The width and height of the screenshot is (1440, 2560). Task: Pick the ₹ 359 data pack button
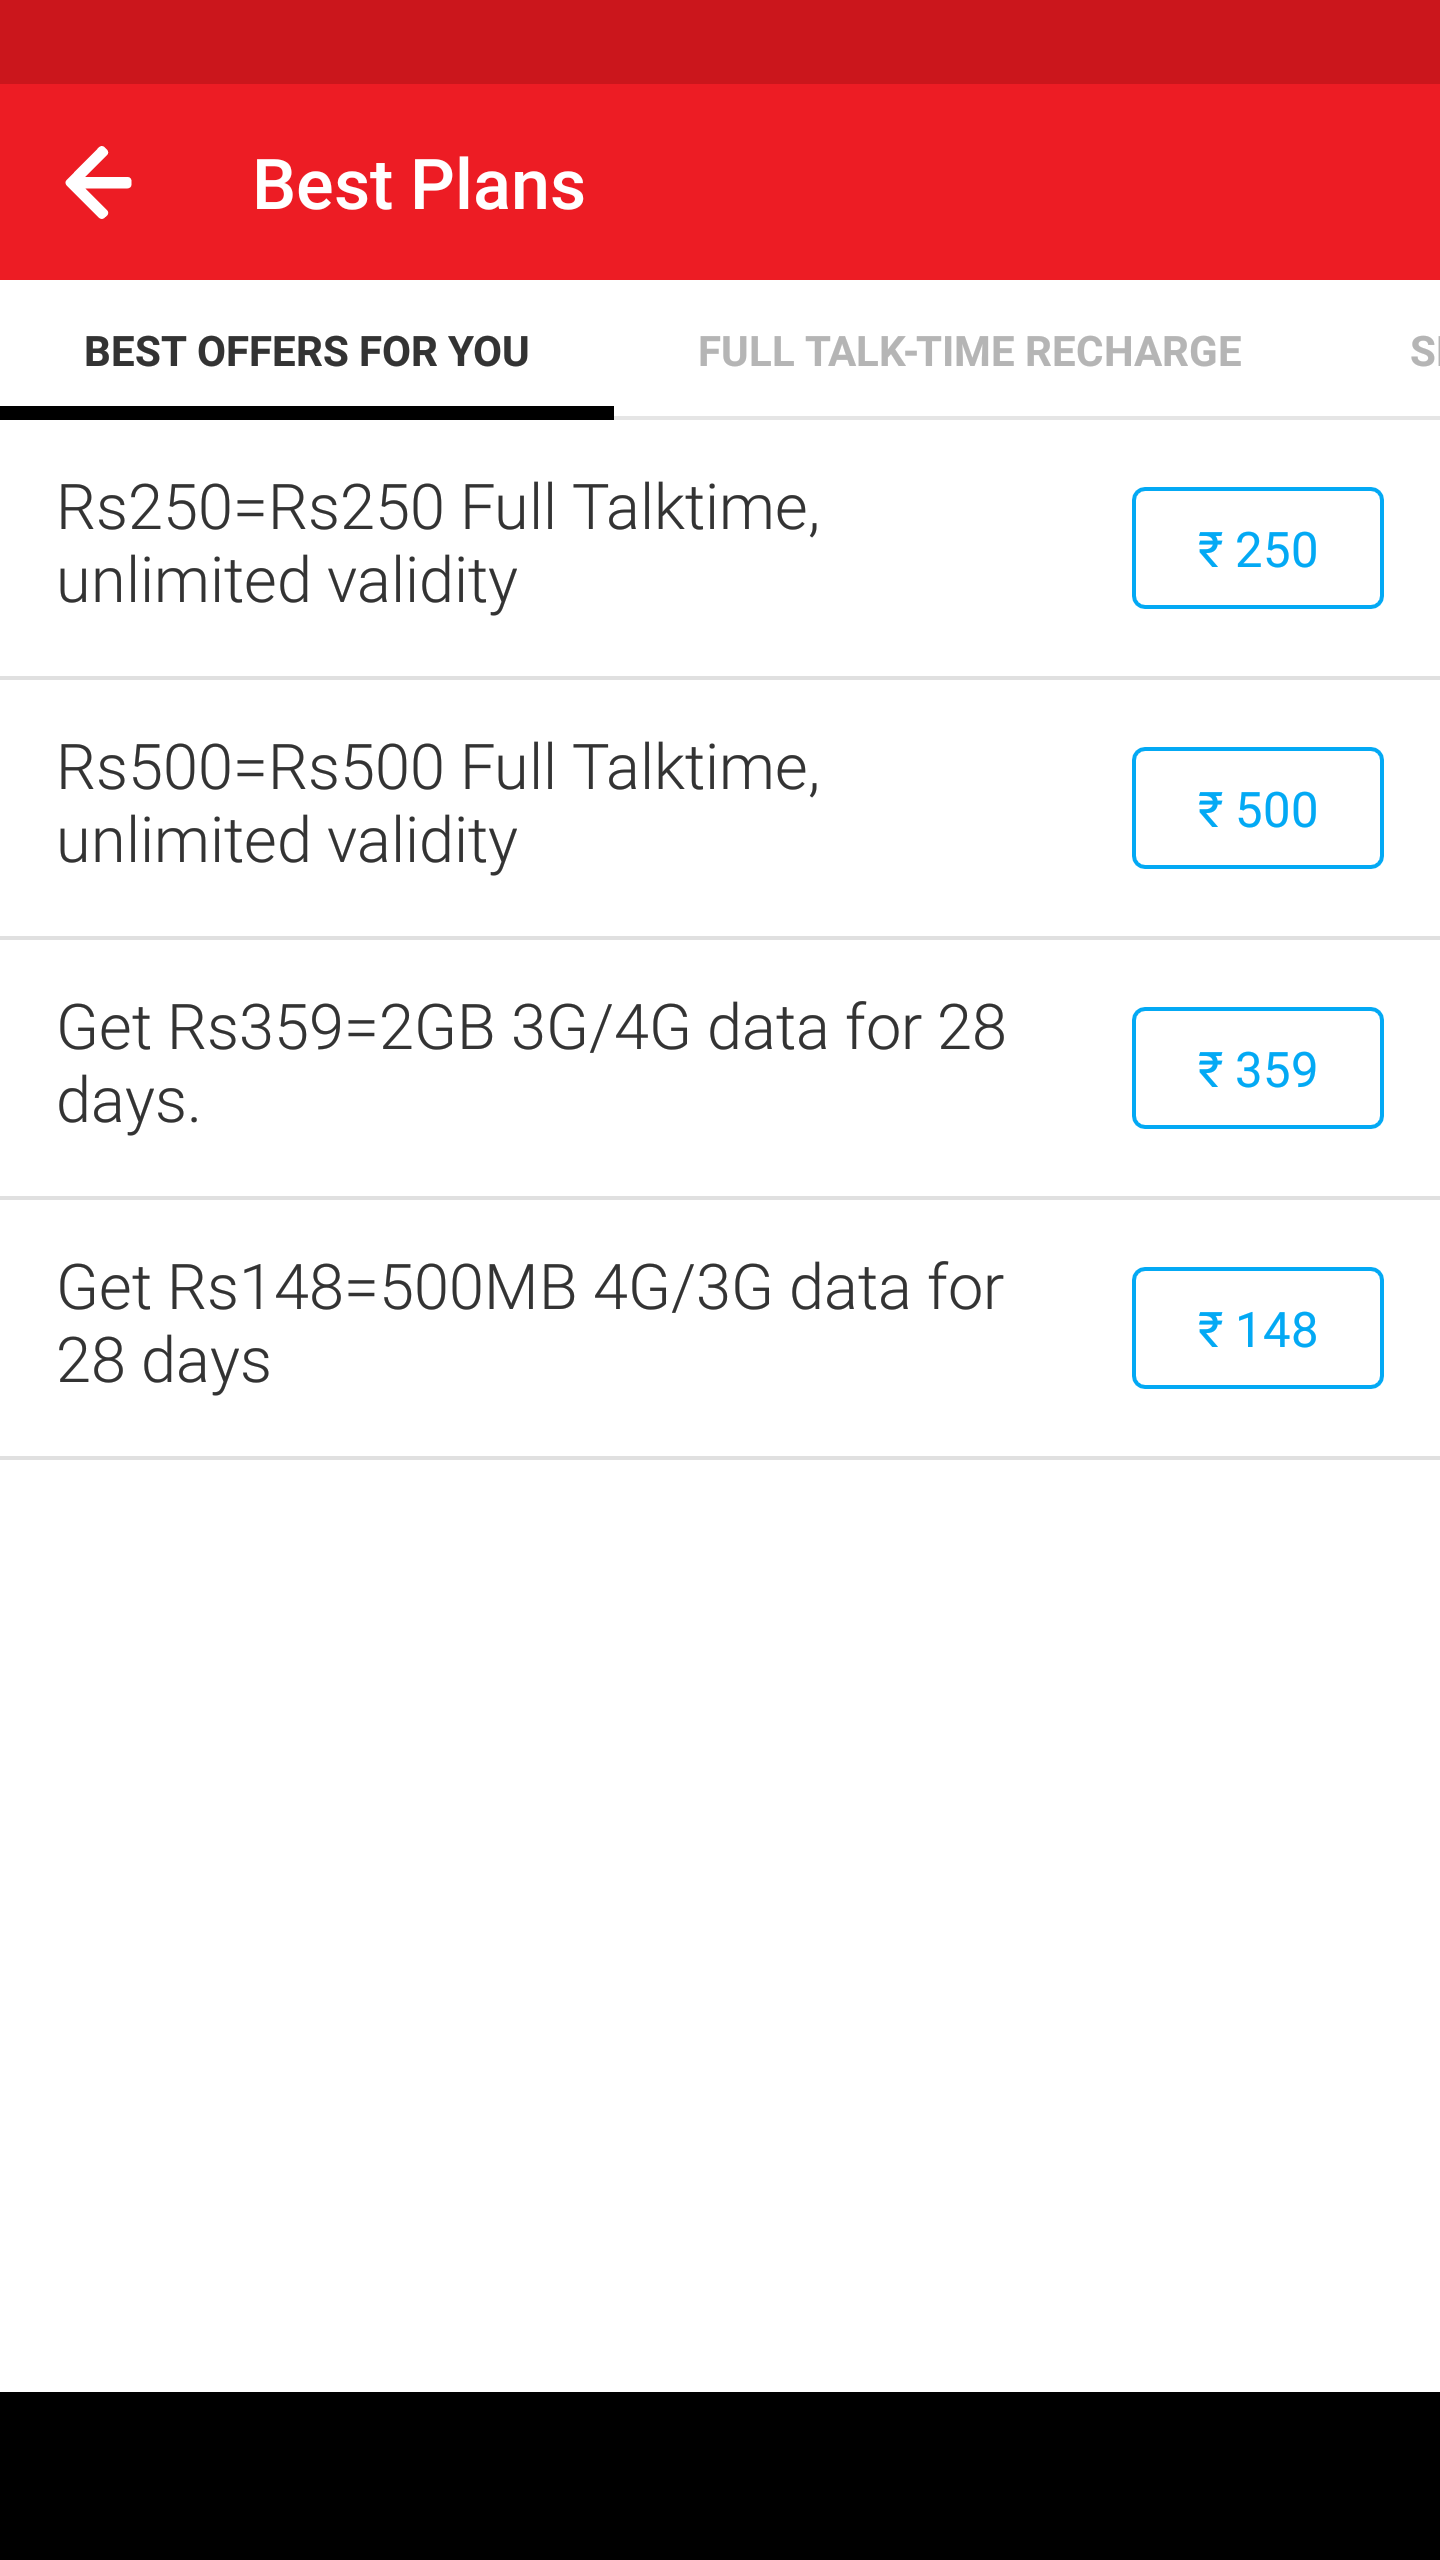tap(1257, 1068)
